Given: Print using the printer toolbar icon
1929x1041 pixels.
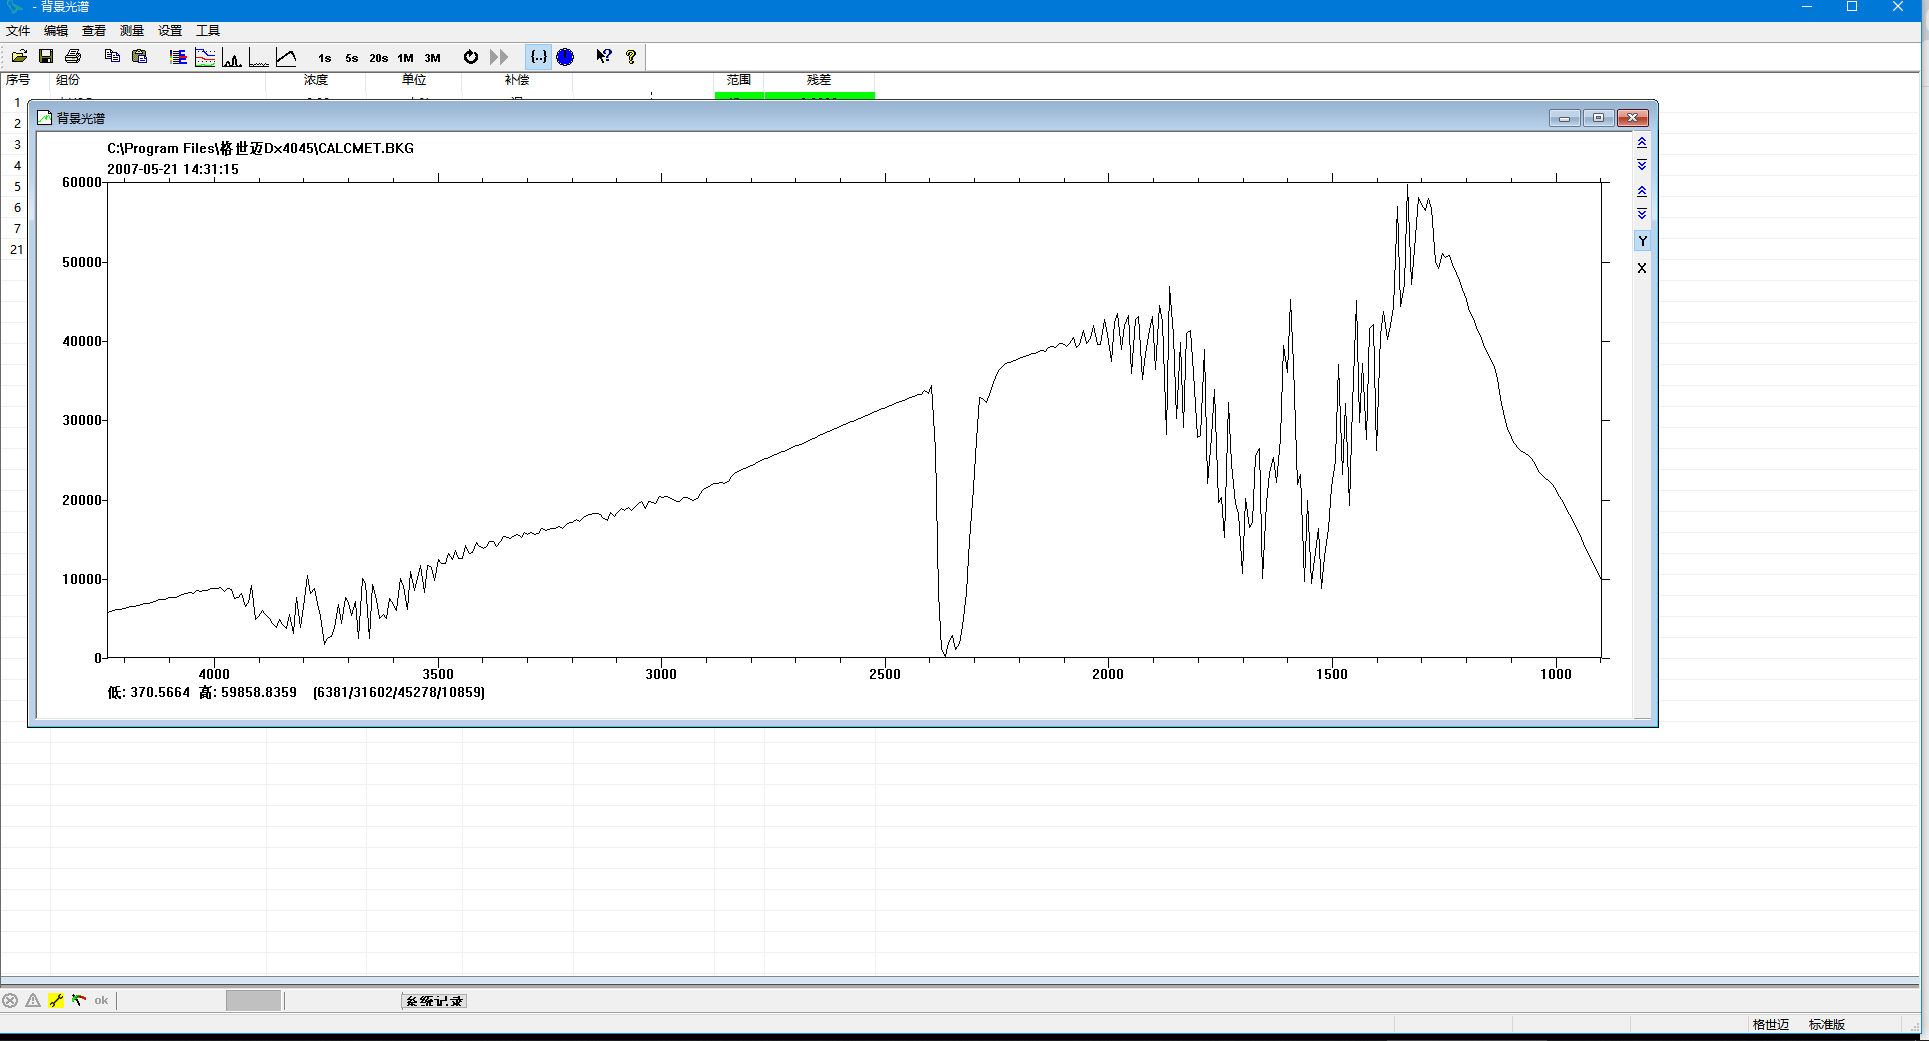Looking at the screenshot, I should tap(73, 57).
